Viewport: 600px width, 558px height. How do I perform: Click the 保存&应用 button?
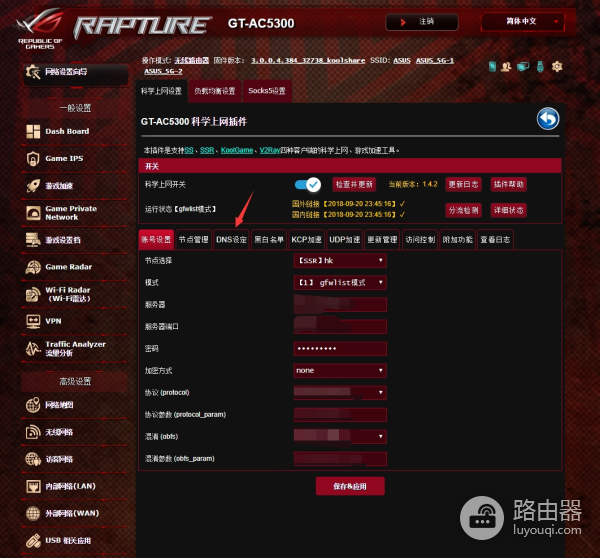coord(349,486)
